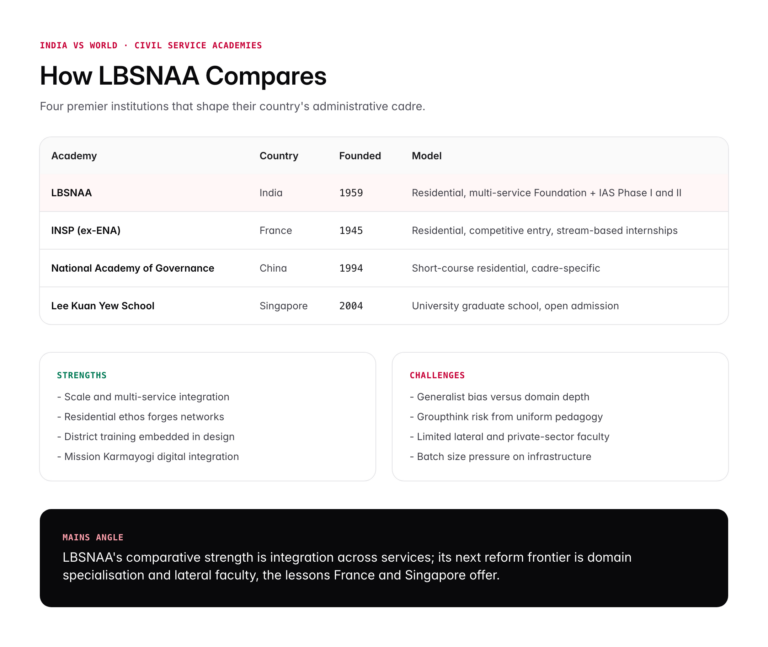Screen dimensions: 768x647
Task: Click the University graduate school model cell
Action: coord(515,306)
